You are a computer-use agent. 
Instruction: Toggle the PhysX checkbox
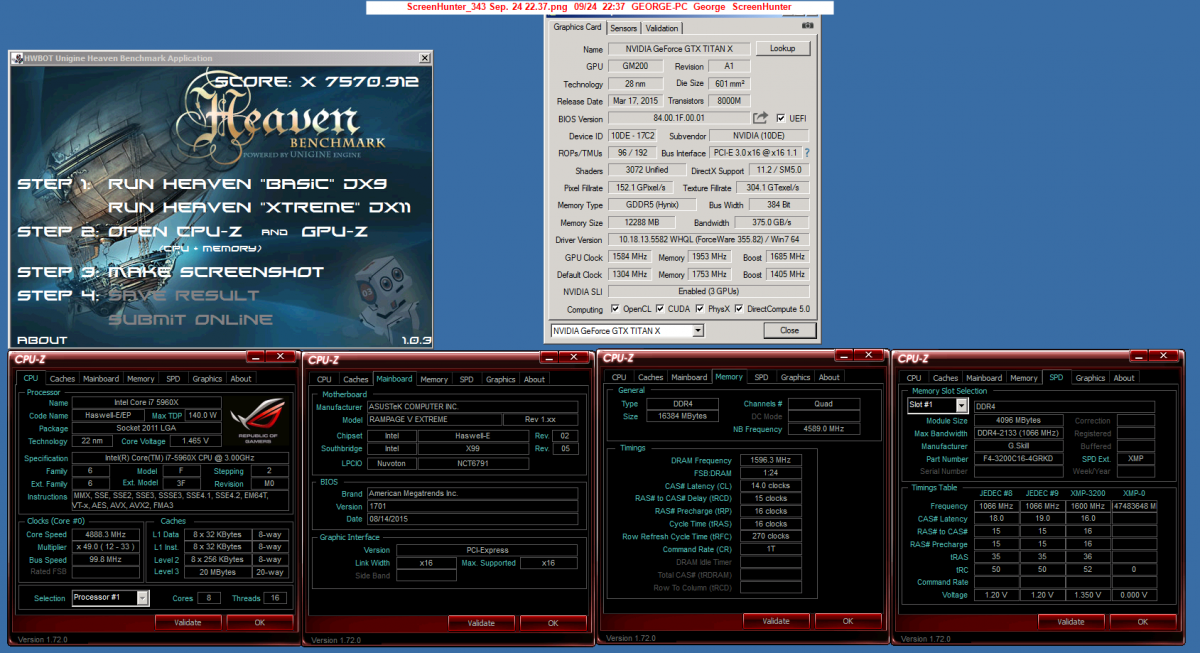(698, 309)
